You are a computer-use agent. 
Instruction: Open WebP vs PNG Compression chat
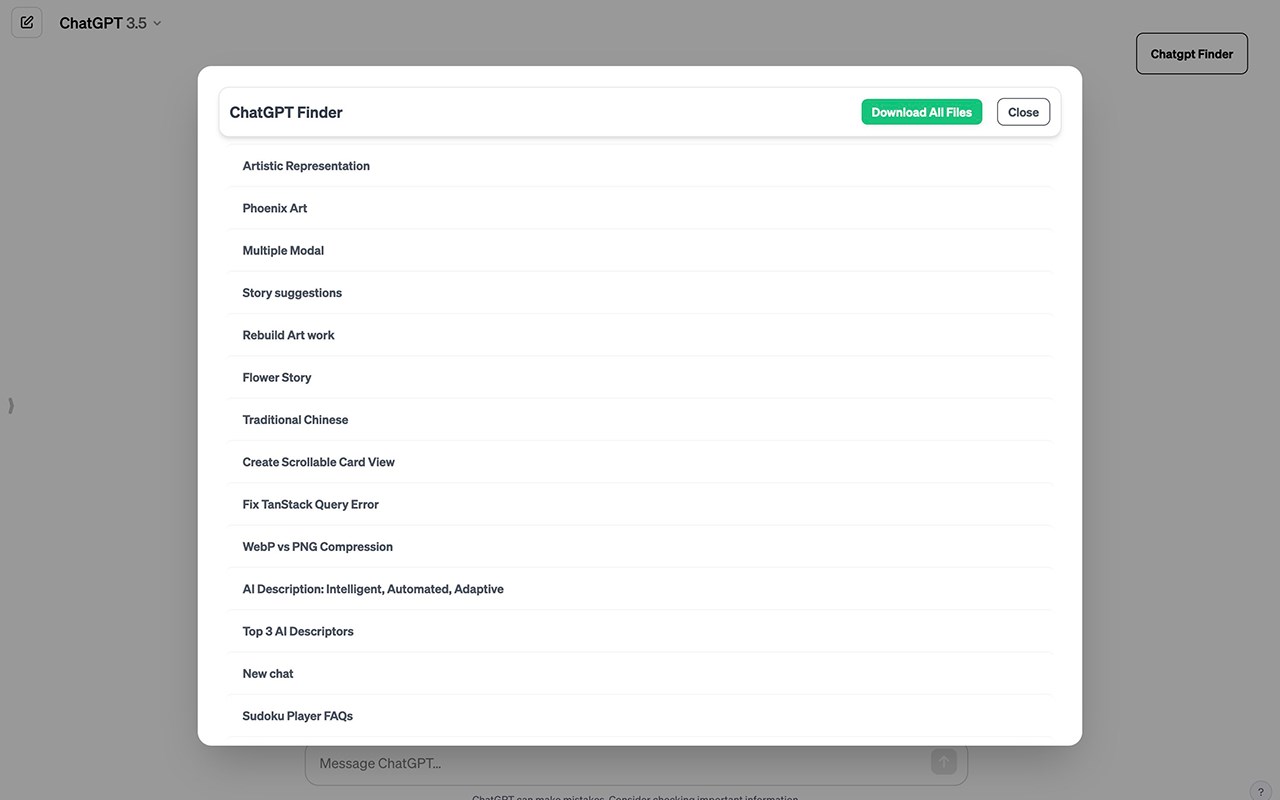coord(317,547)
